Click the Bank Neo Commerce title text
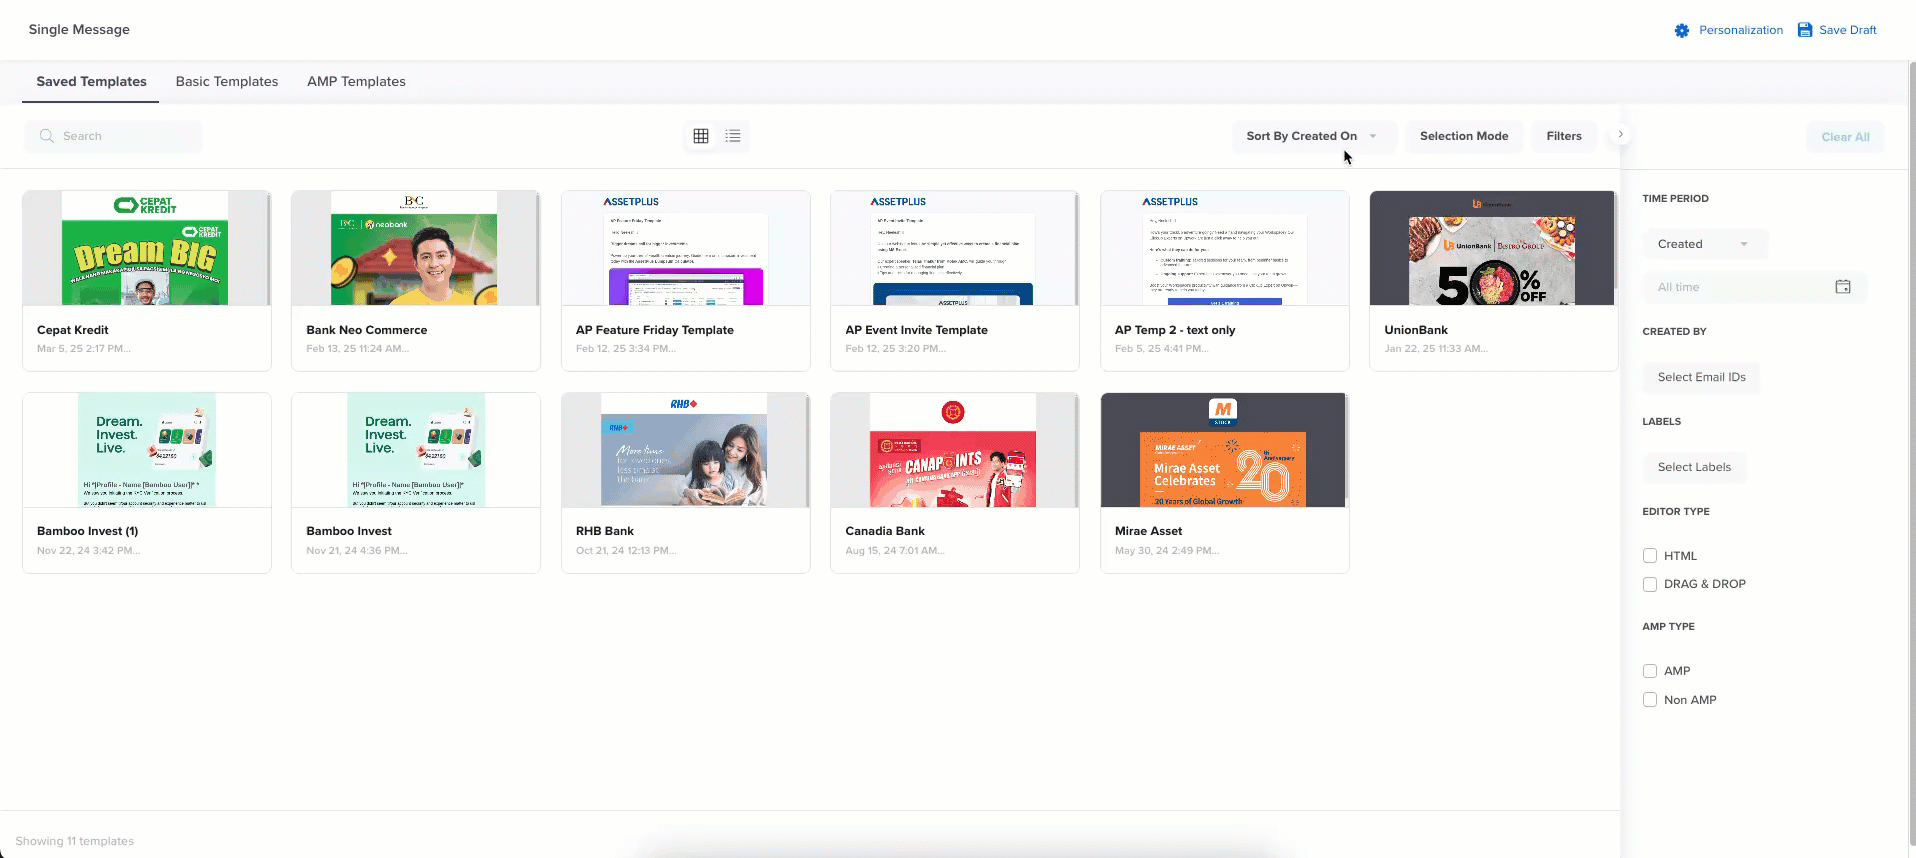The width and height of the screenshot is (1916, 858). (x=366, y=330)
